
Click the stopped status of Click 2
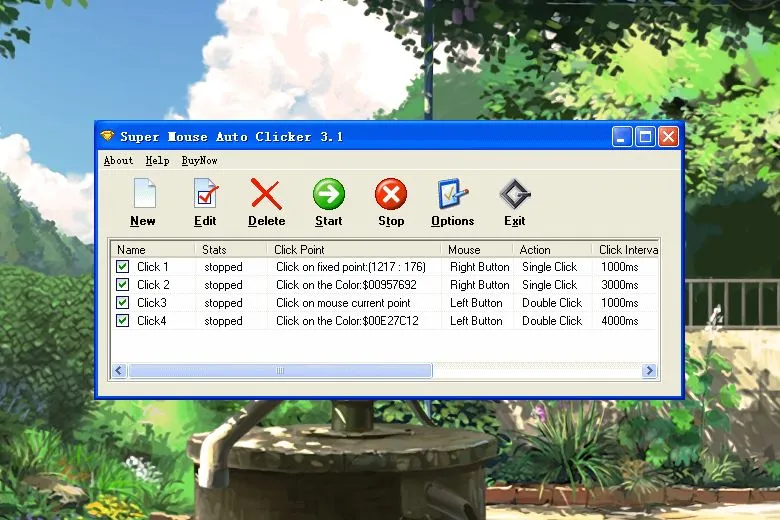tap(223, 285)
